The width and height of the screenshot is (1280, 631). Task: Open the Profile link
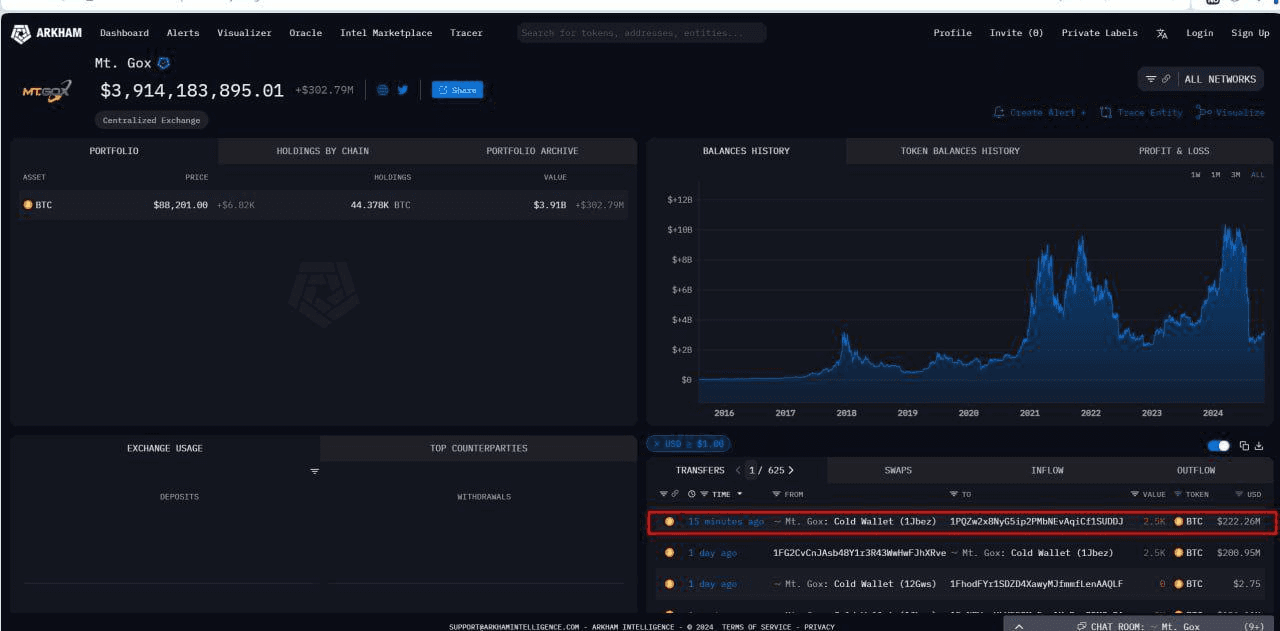click(952, 33)
